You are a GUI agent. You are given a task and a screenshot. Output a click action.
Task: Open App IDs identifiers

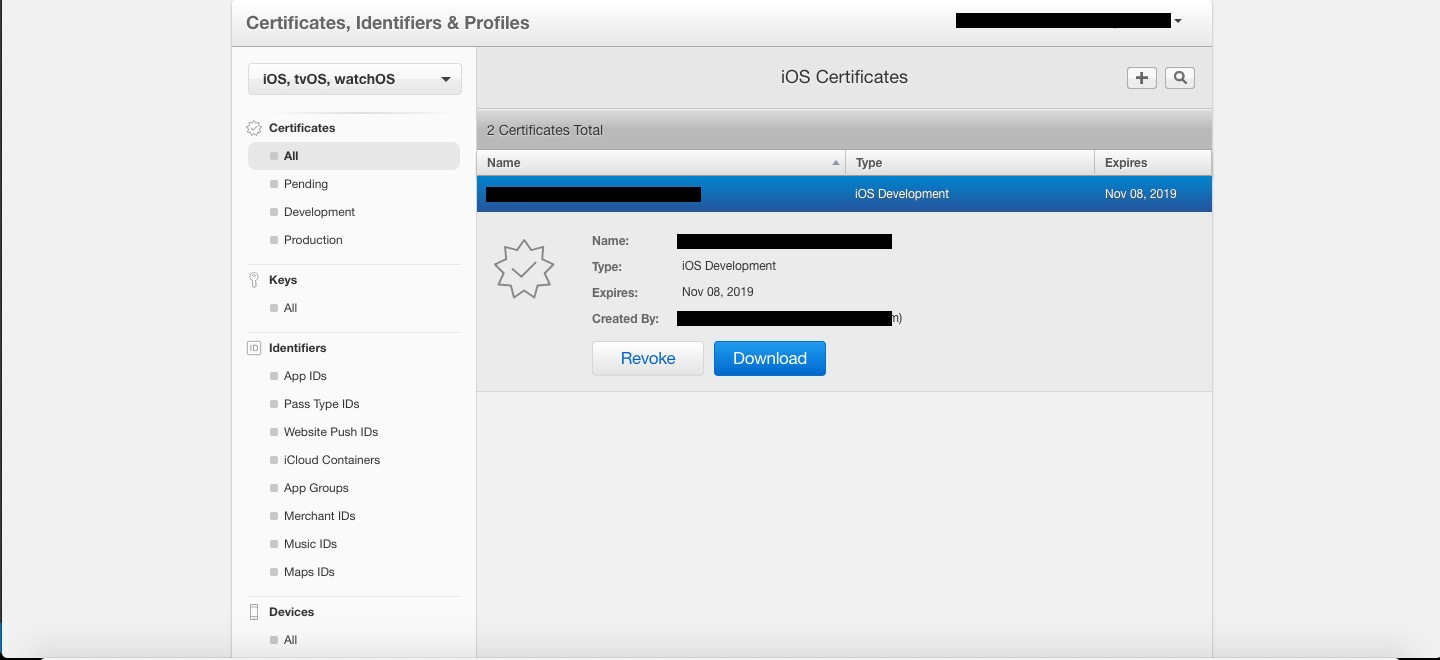click(x=305, y=376)
